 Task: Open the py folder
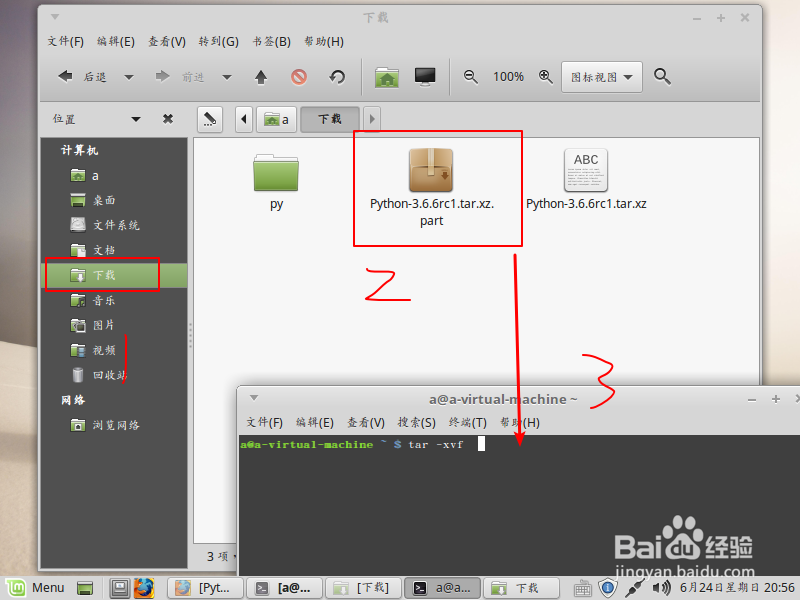(277, 177)
